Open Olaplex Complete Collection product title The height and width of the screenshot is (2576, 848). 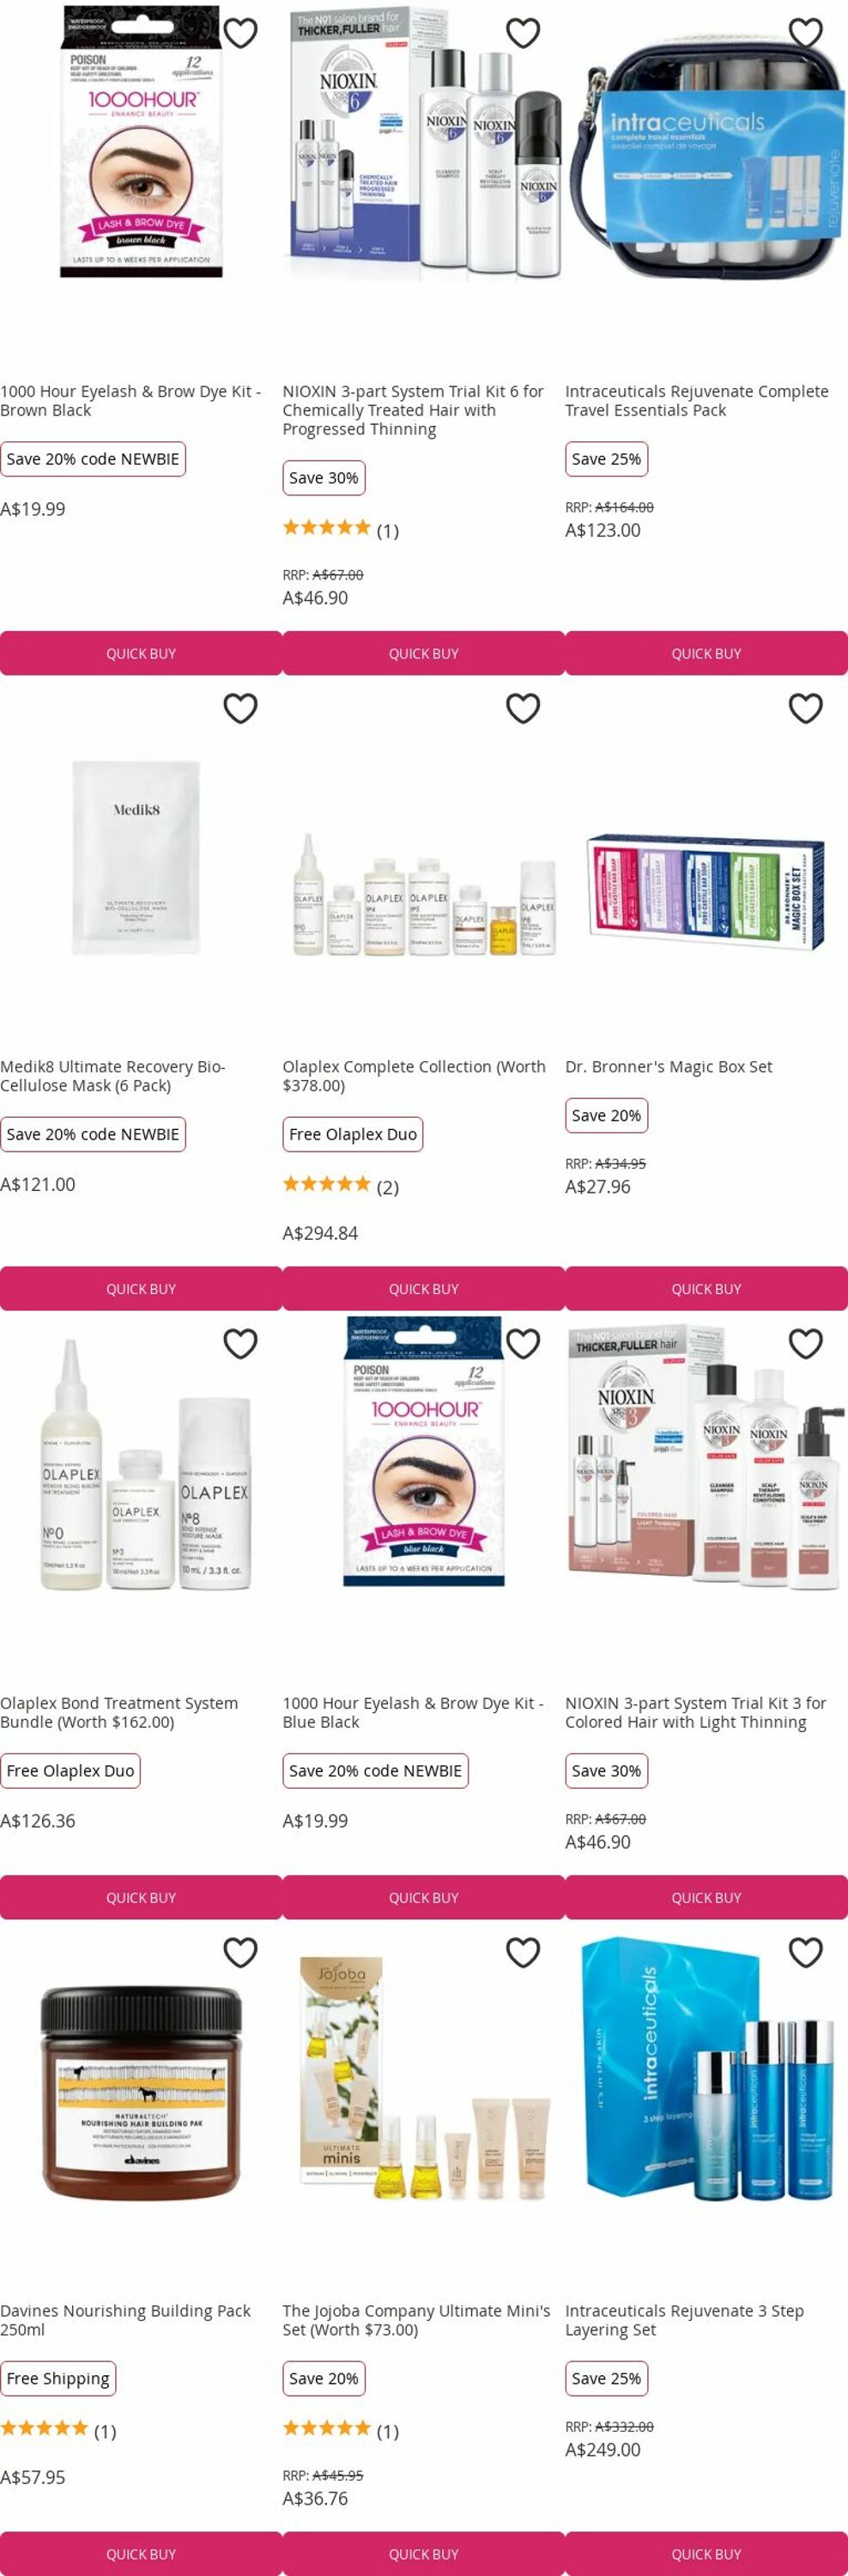[x=414, y=1076]
